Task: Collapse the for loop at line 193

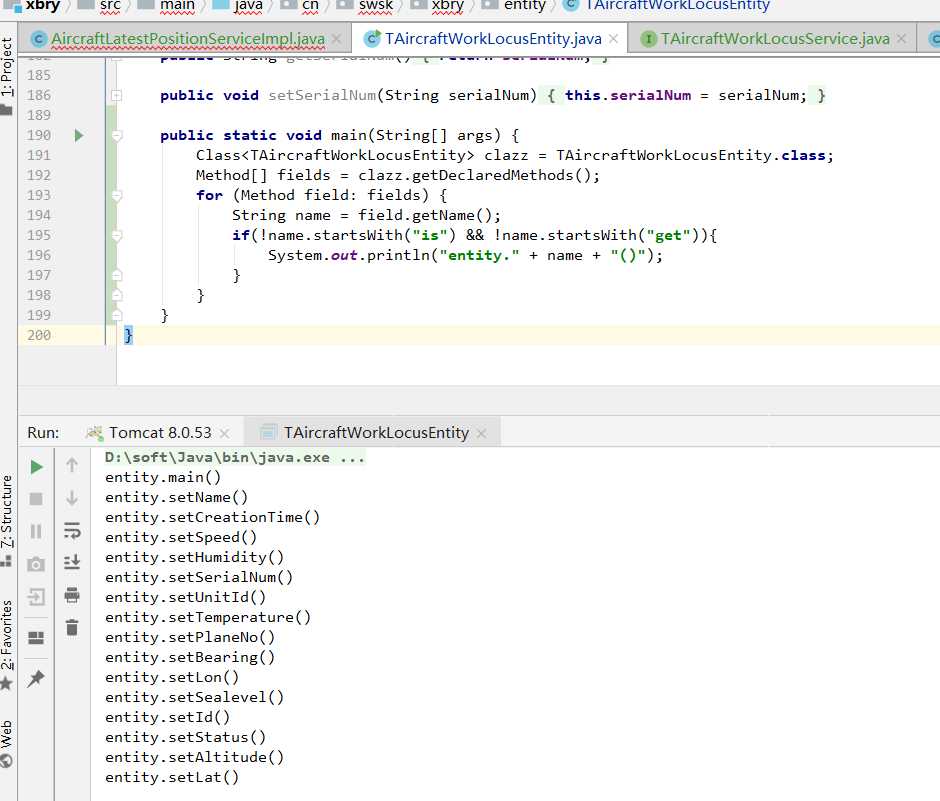Action: pos(117,195)
